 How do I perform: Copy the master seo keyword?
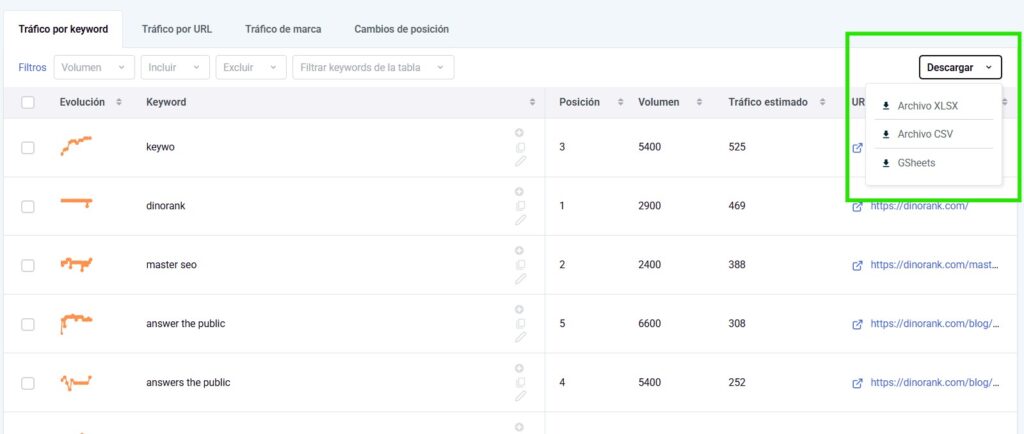coord(520,265)
